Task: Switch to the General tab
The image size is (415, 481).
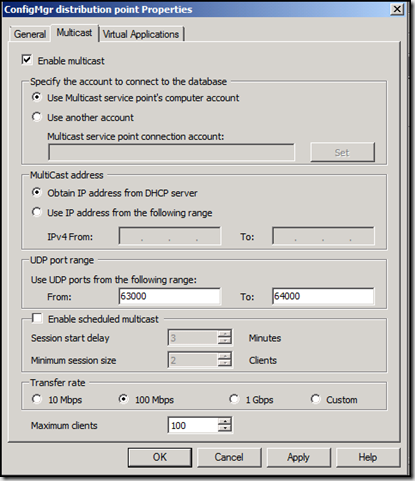Action: click(30, 34)
